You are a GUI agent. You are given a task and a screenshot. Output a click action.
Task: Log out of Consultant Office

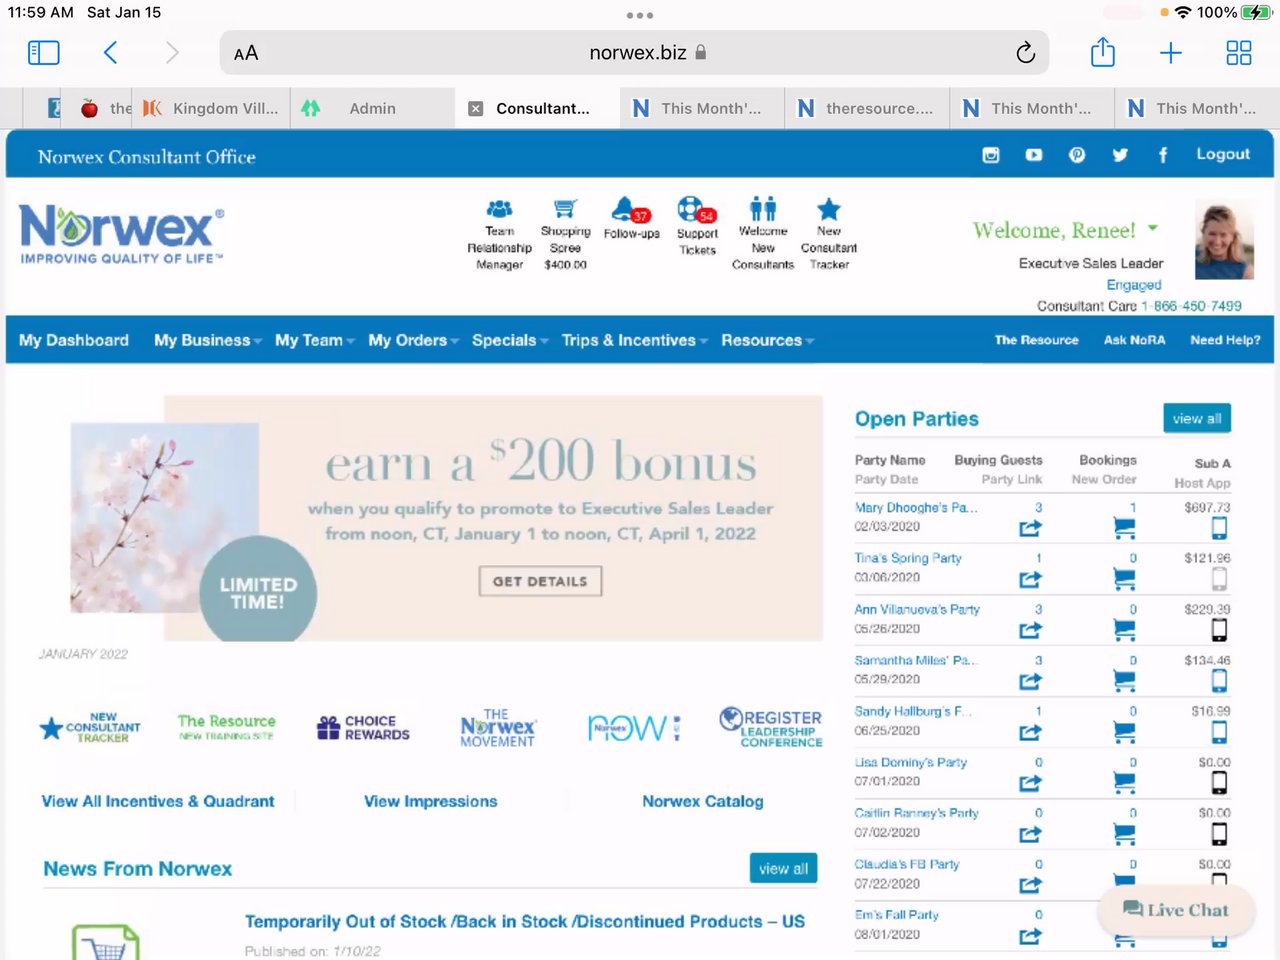click(x=1223, y=154)
